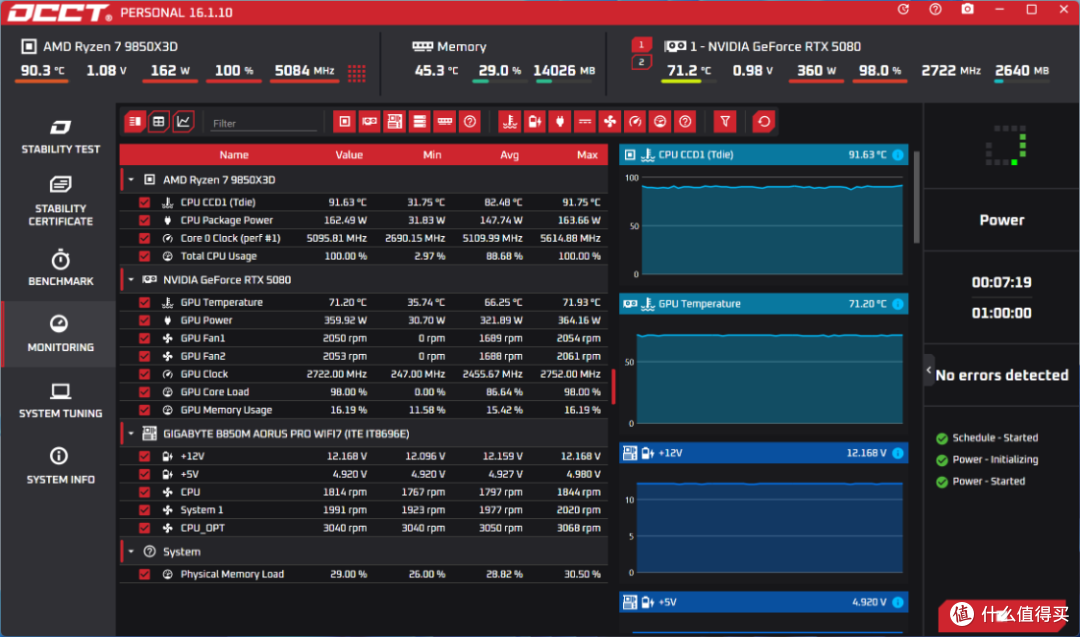Toggle the clock frequency readings filter

(x=635, y=122)
